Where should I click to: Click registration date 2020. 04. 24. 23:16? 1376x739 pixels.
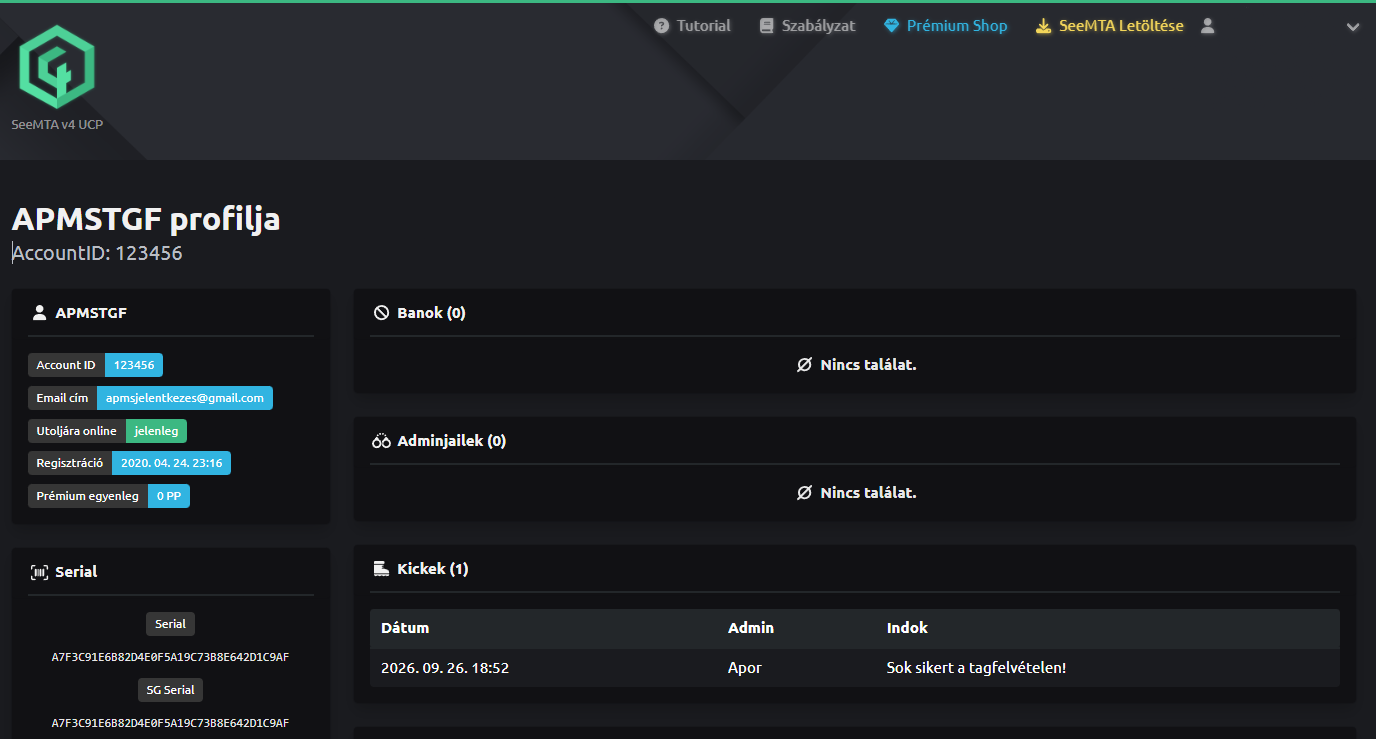tap(171, 463)
